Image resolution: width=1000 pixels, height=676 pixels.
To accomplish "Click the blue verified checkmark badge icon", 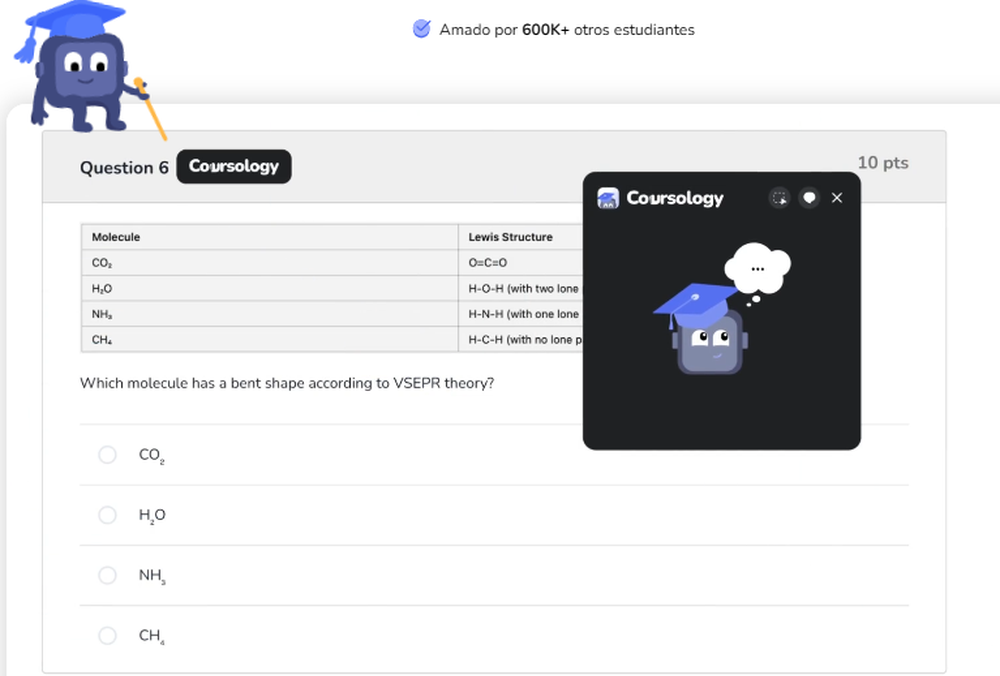I will [422, 29].
